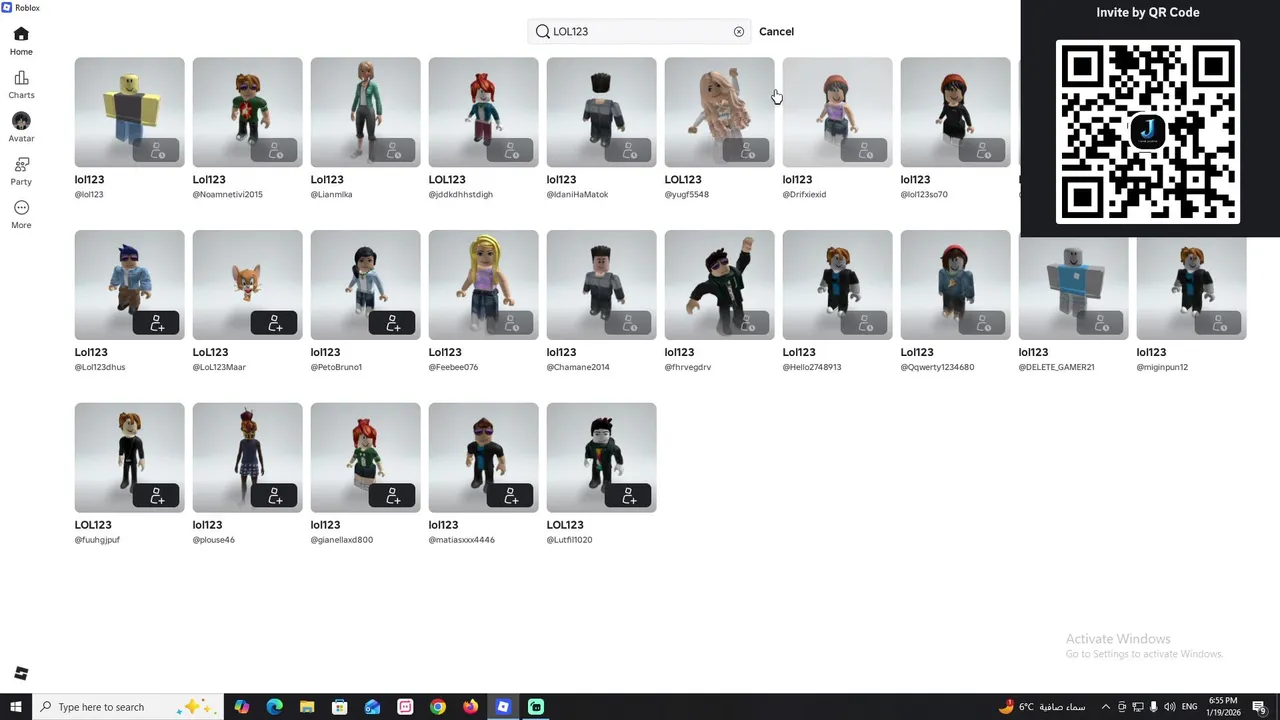Add friend @fuuhgjpuf

point(157,496)
